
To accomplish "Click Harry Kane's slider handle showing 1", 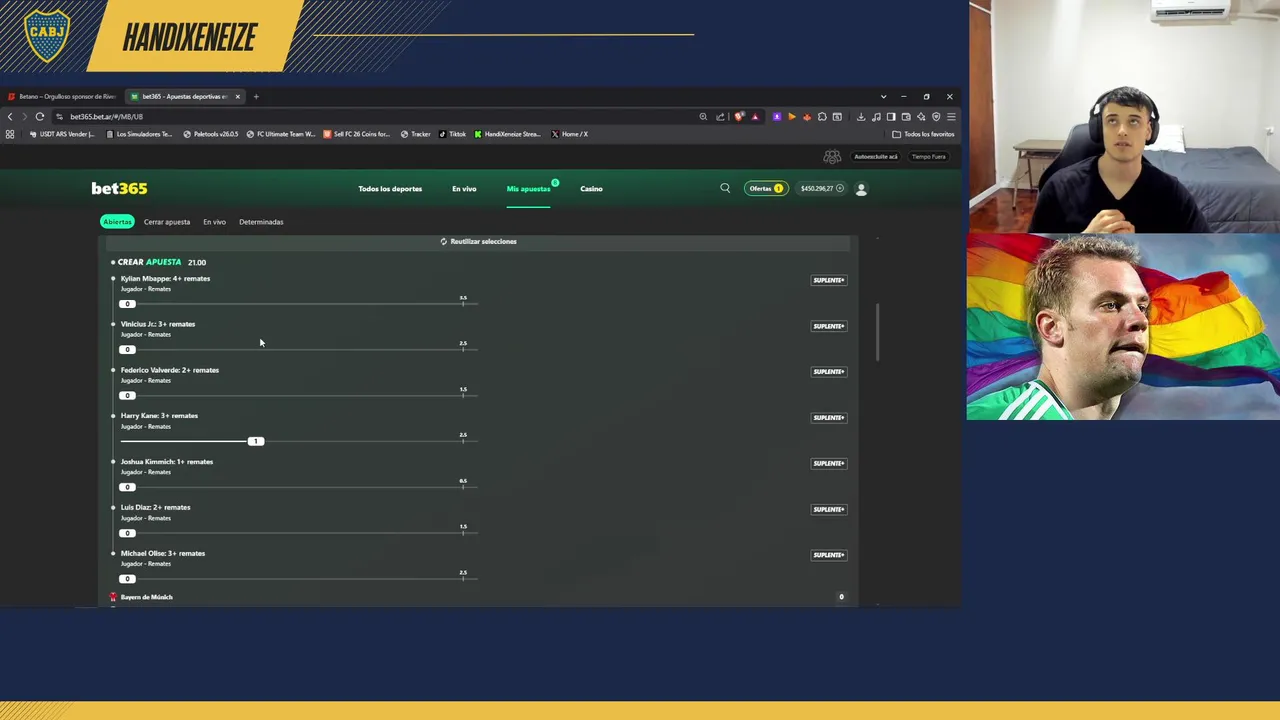I will coord(256,441).
